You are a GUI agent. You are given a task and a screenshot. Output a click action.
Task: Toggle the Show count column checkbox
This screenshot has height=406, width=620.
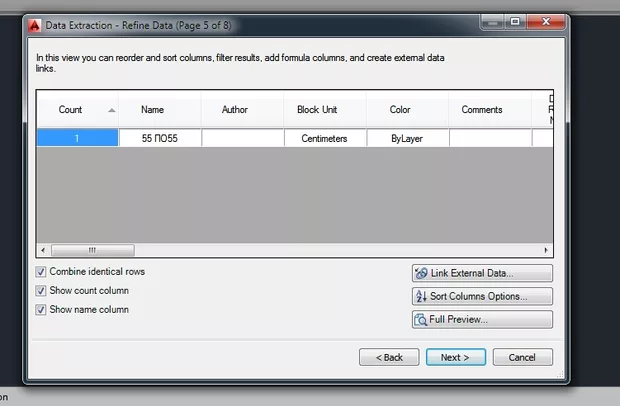point(41,291)
